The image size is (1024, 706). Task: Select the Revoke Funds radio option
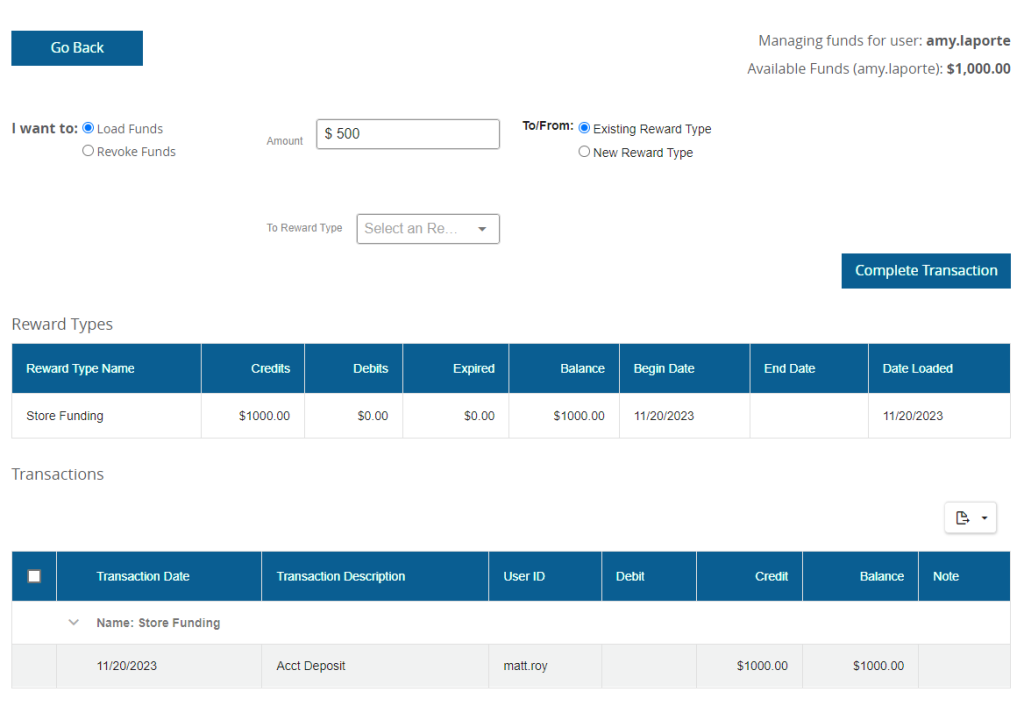pos(88,151)
